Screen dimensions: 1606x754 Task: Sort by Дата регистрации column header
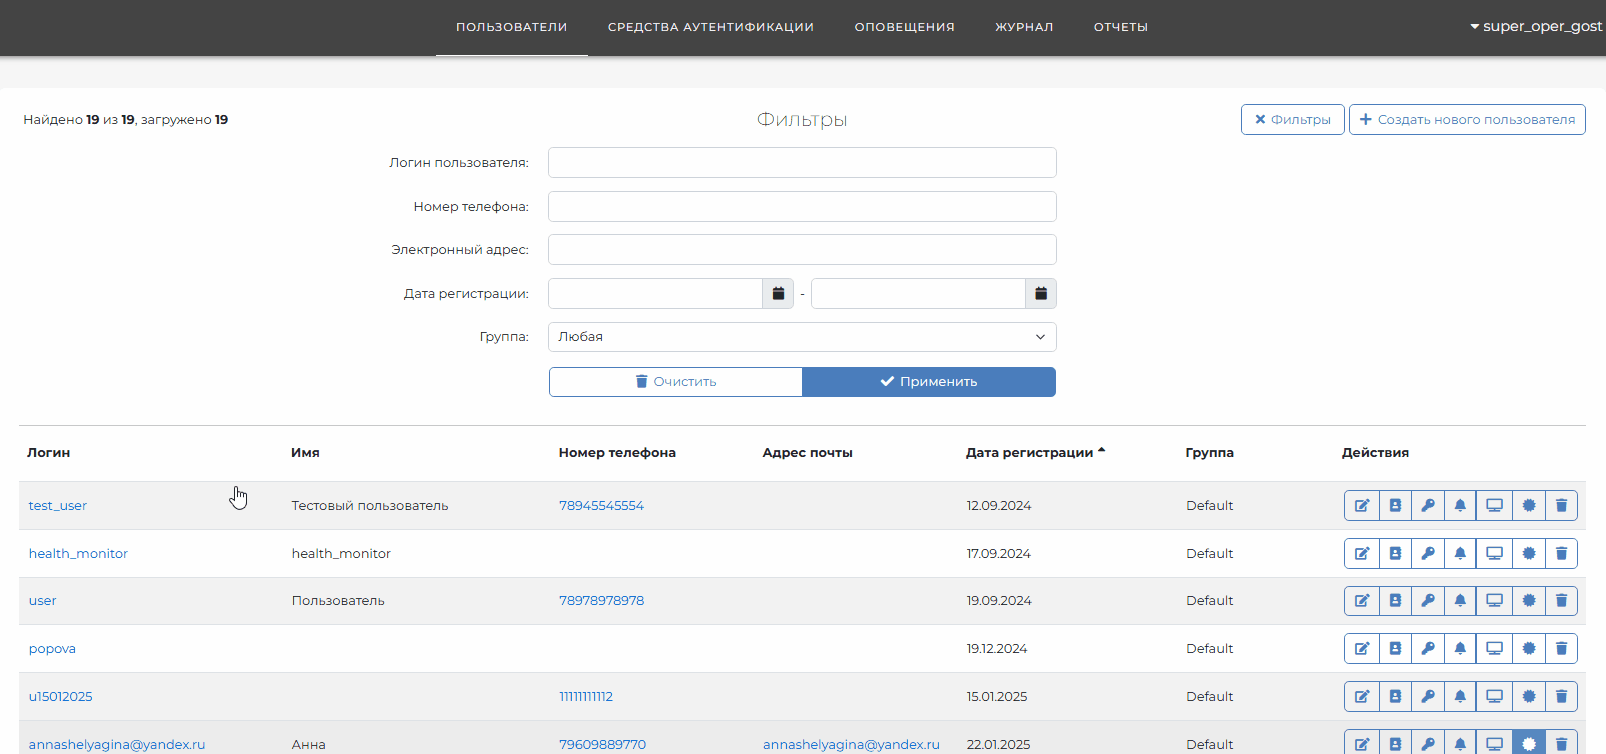[1030, 453]
